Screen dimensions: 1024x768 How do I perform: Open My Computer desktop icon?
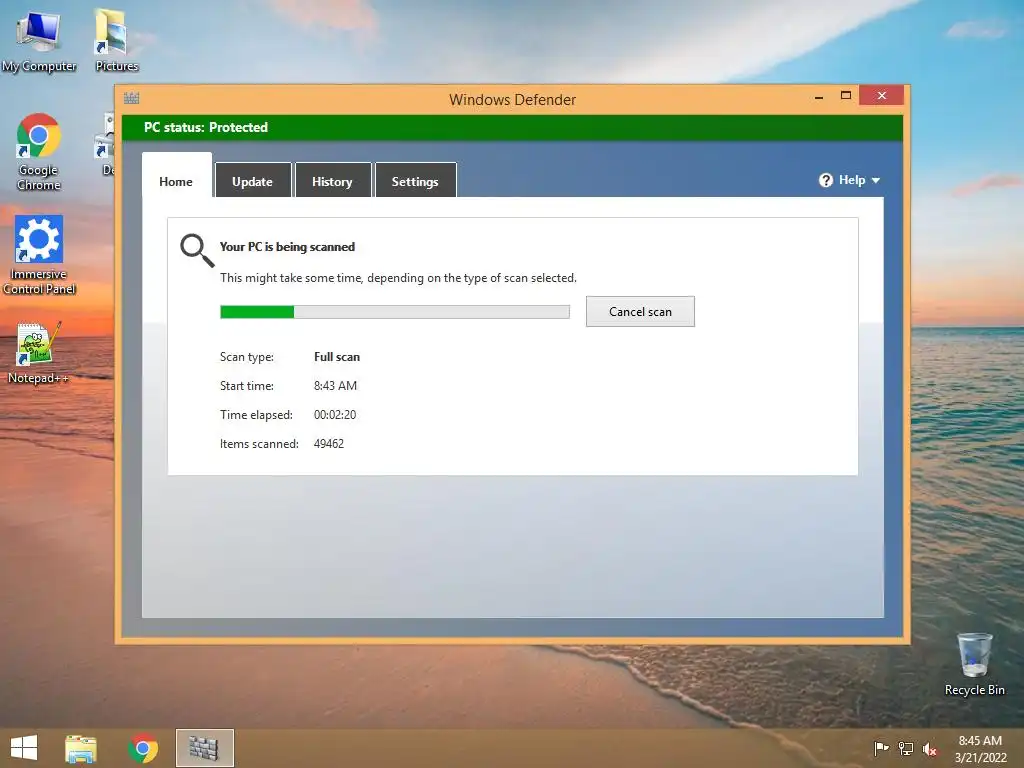(x=39, y=40)
